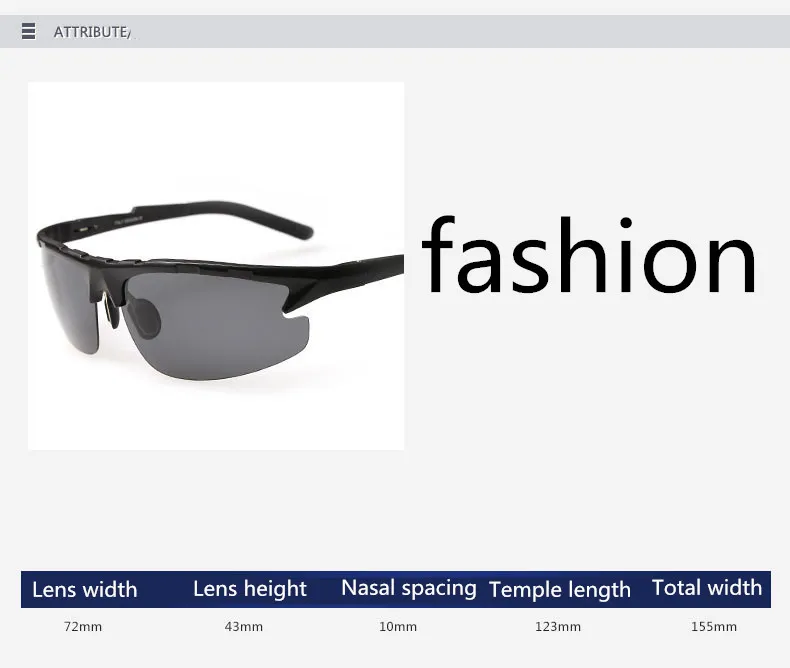
Task: Select the 'Lens height' column header
Action: pyautogui.click(x=250, y=589)
